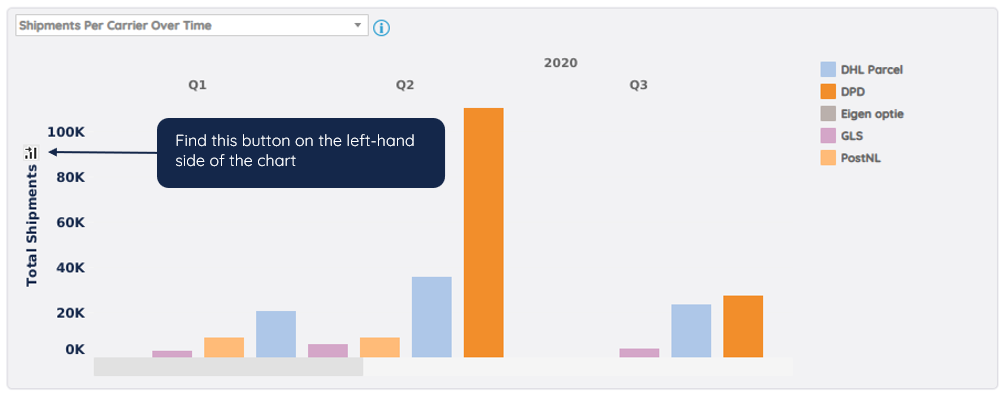Click the DPD legend orange swatch
Screen dimensions: 1004x395
click(828, 92)
